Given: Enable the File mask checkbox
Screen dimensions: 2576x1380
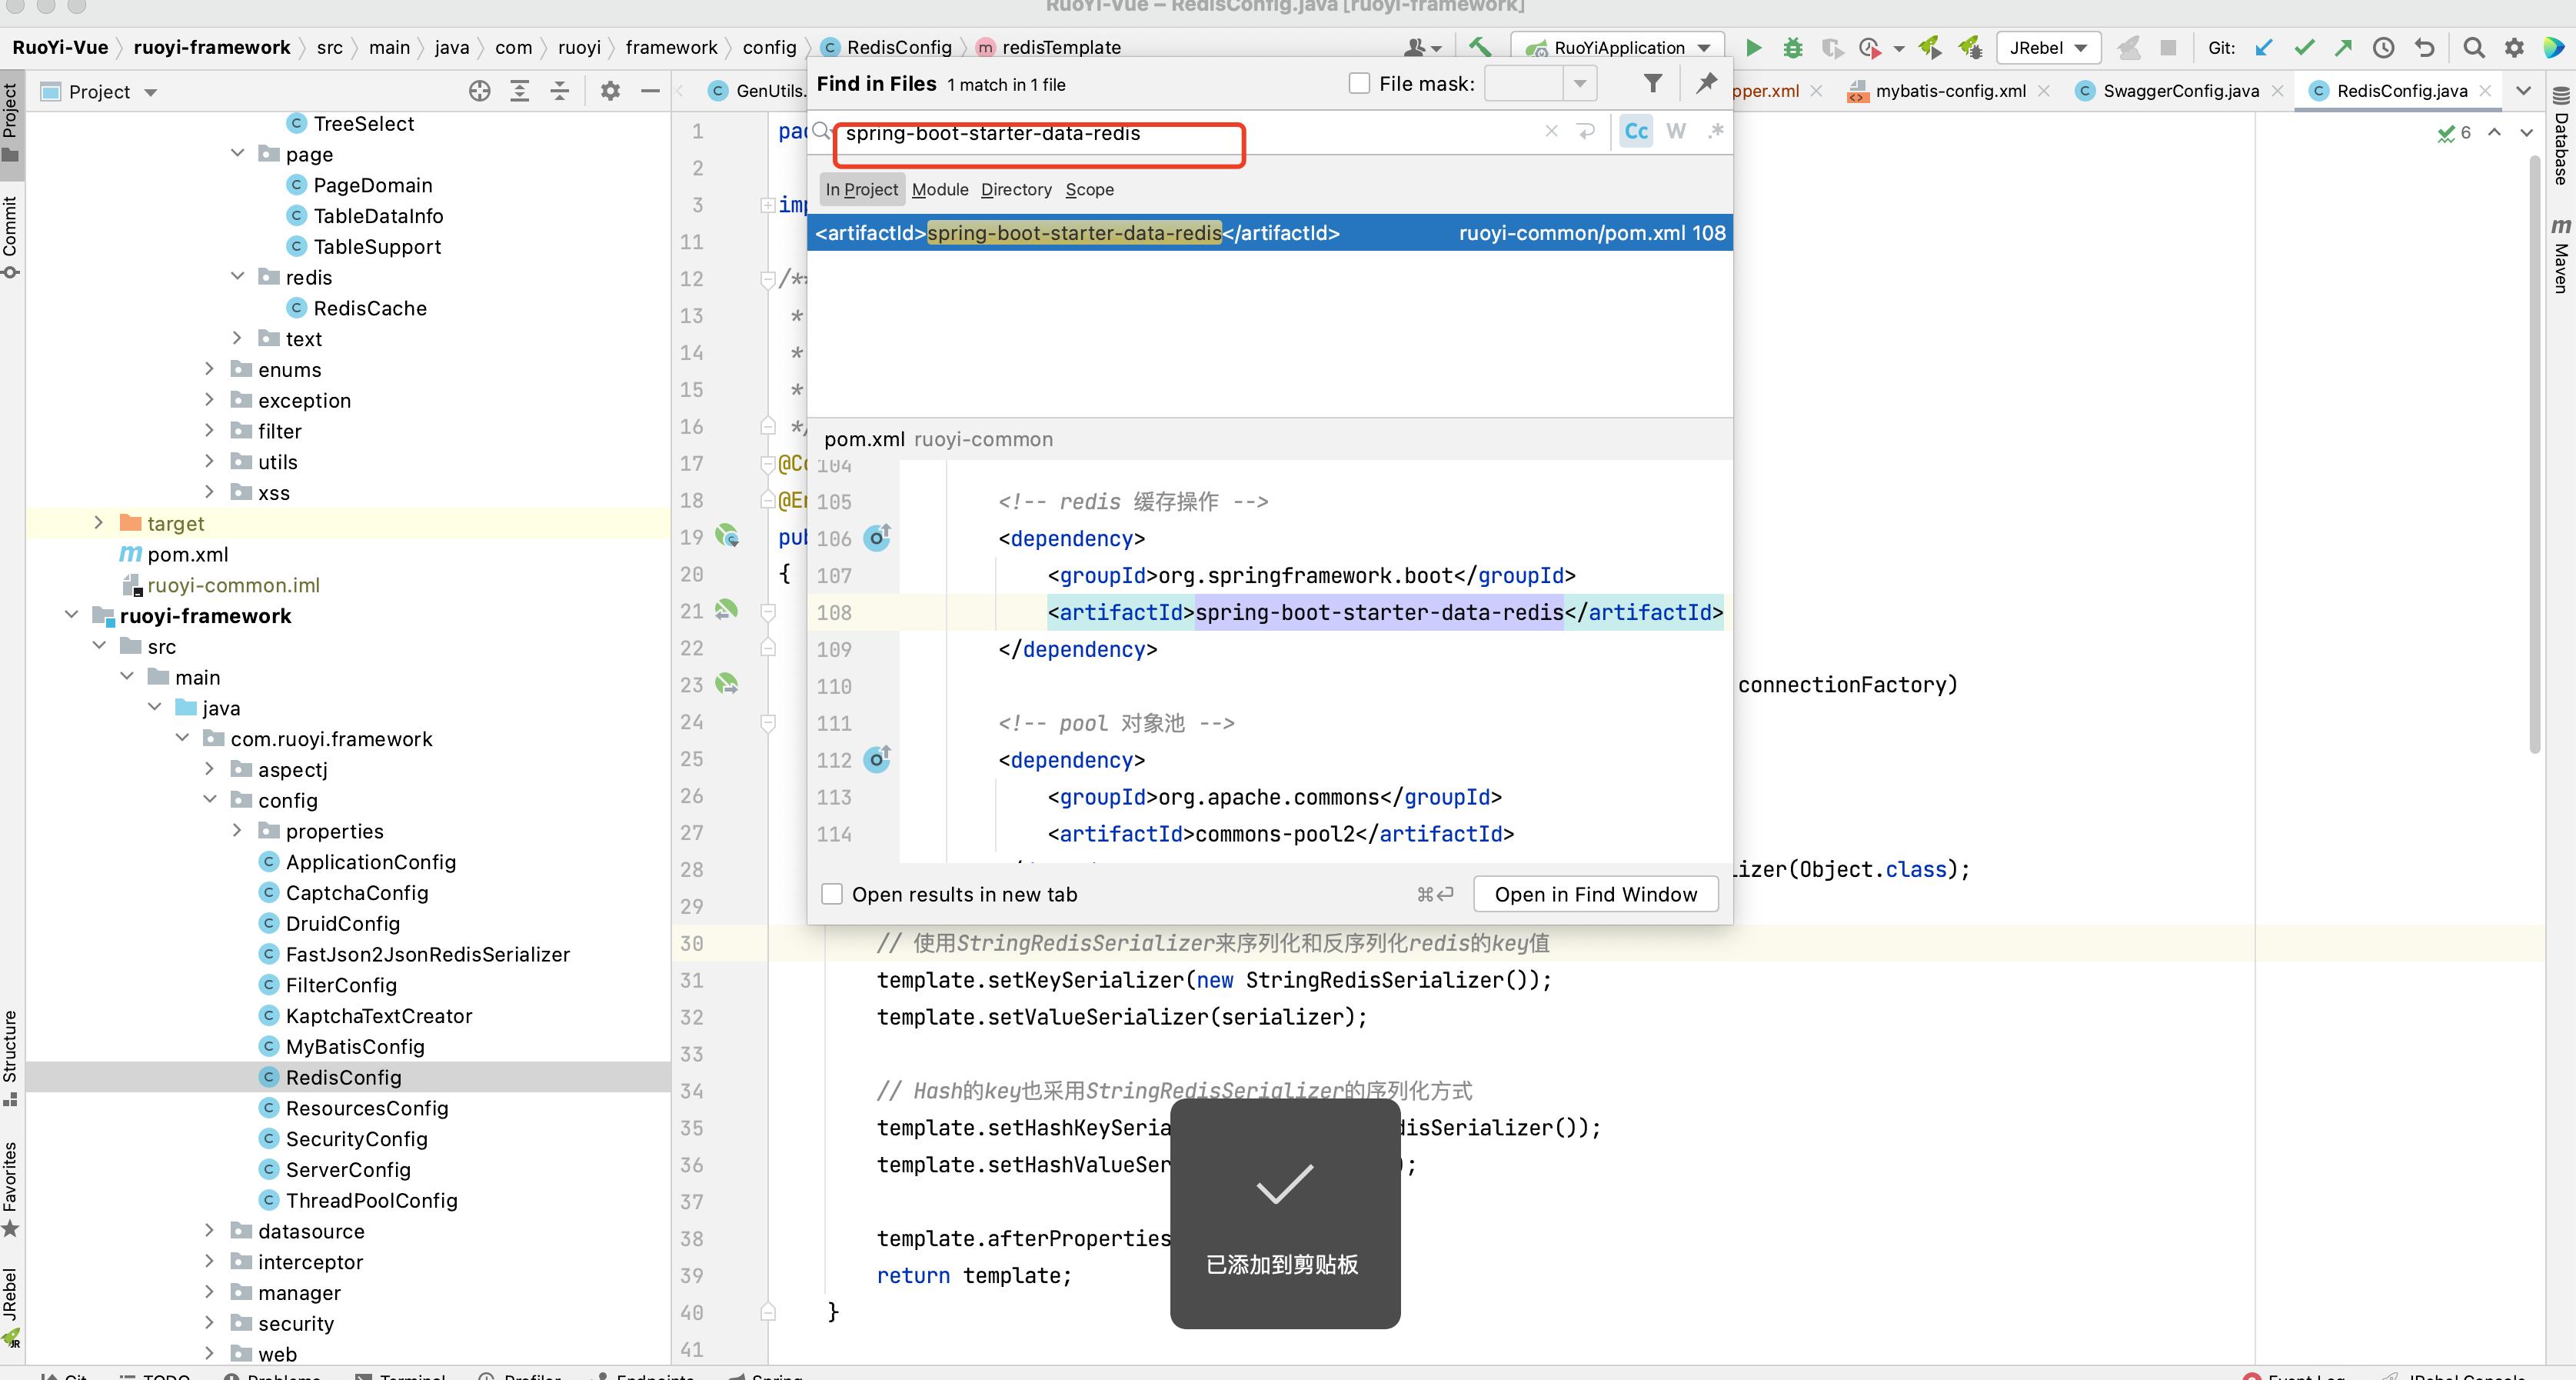Looking at the screenshot, I should coord(1359,84).
